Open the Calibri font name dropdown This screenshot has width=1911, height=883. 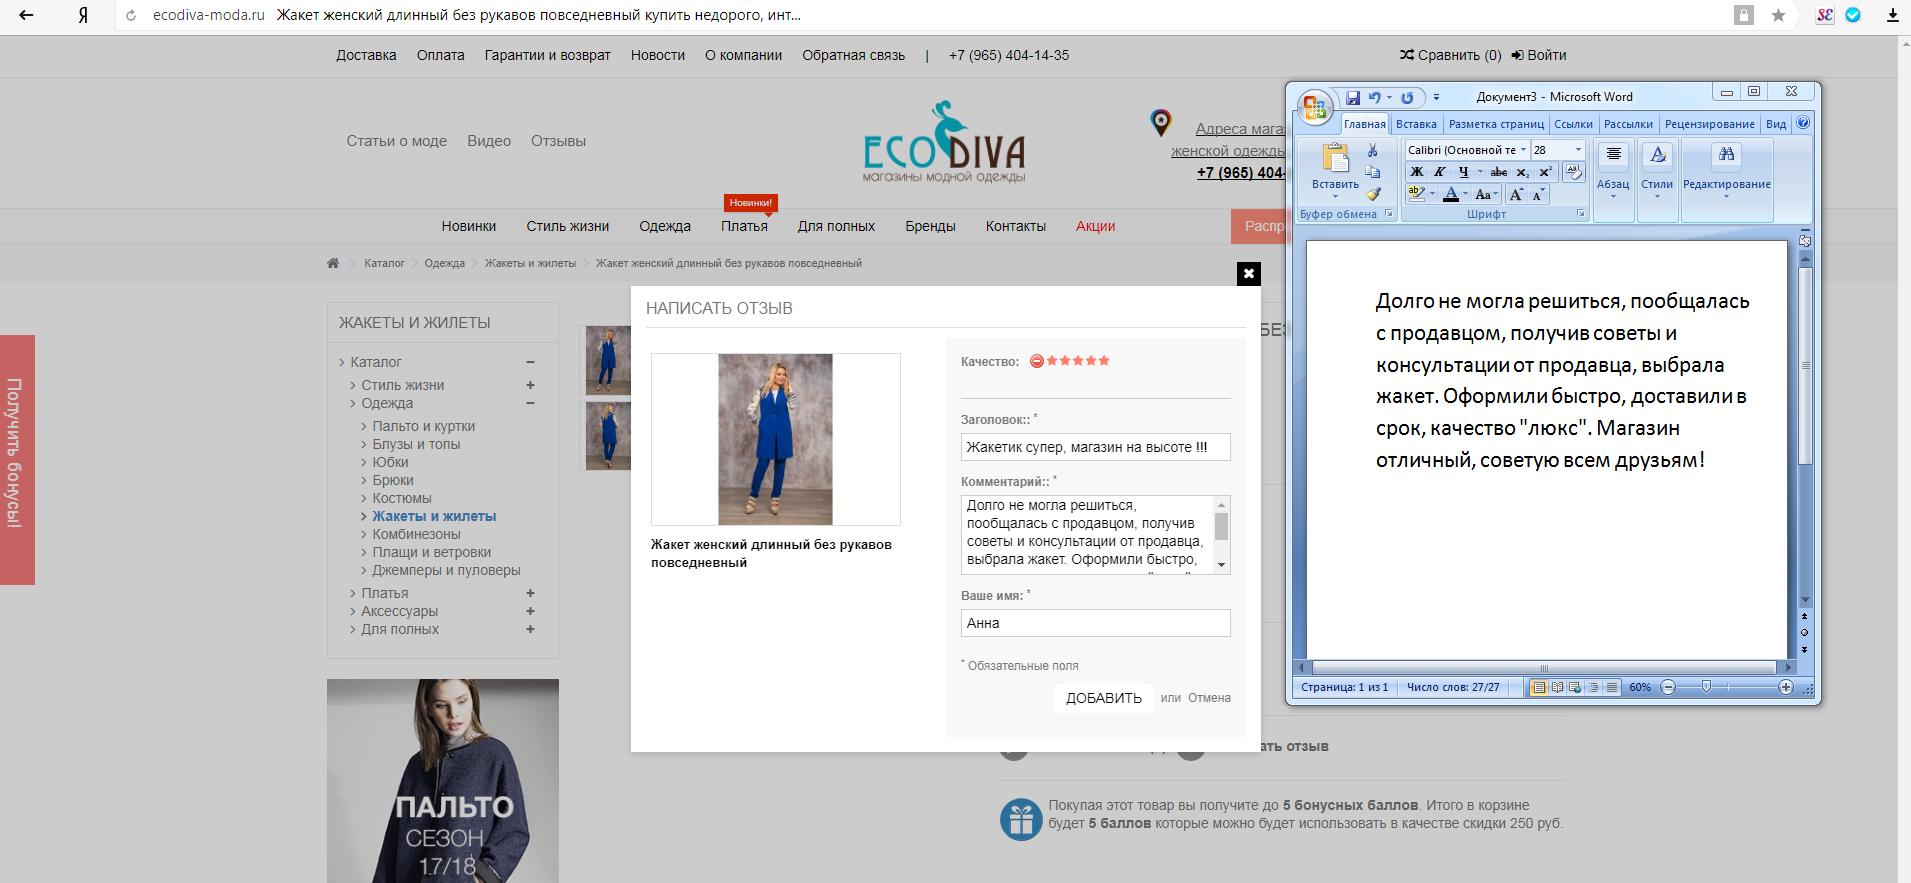point(1524,150)
